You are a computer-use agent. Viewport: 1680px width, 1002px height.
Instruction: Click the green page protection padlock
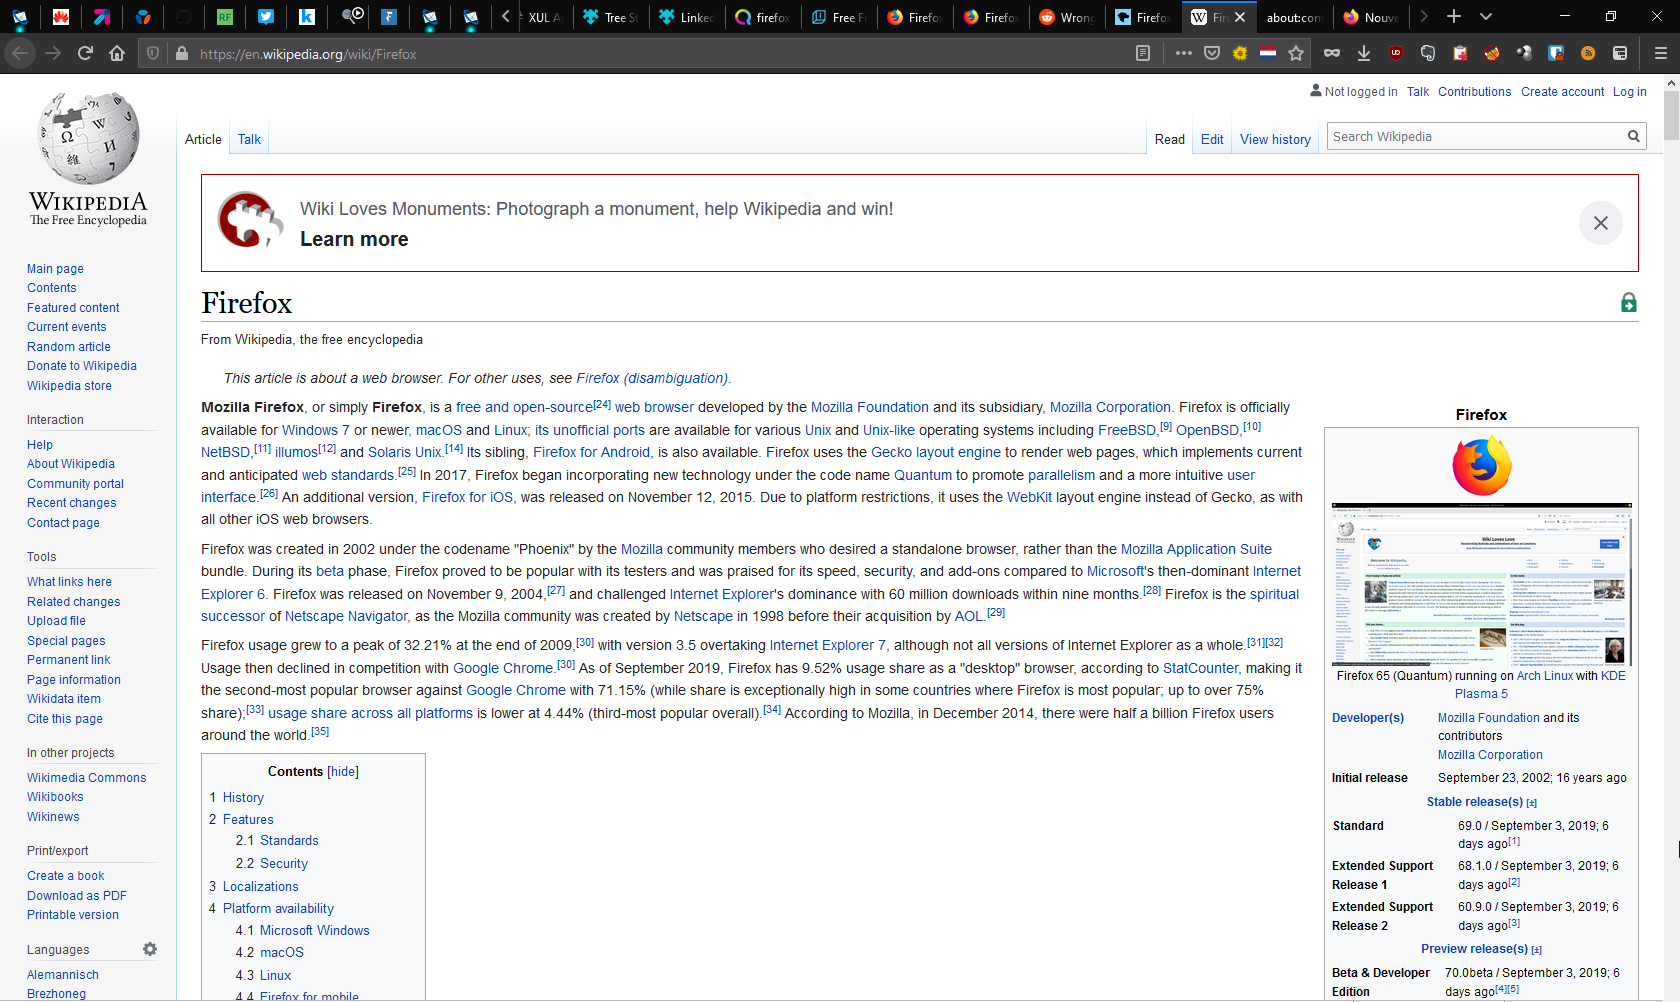(x=1628, y=303)
